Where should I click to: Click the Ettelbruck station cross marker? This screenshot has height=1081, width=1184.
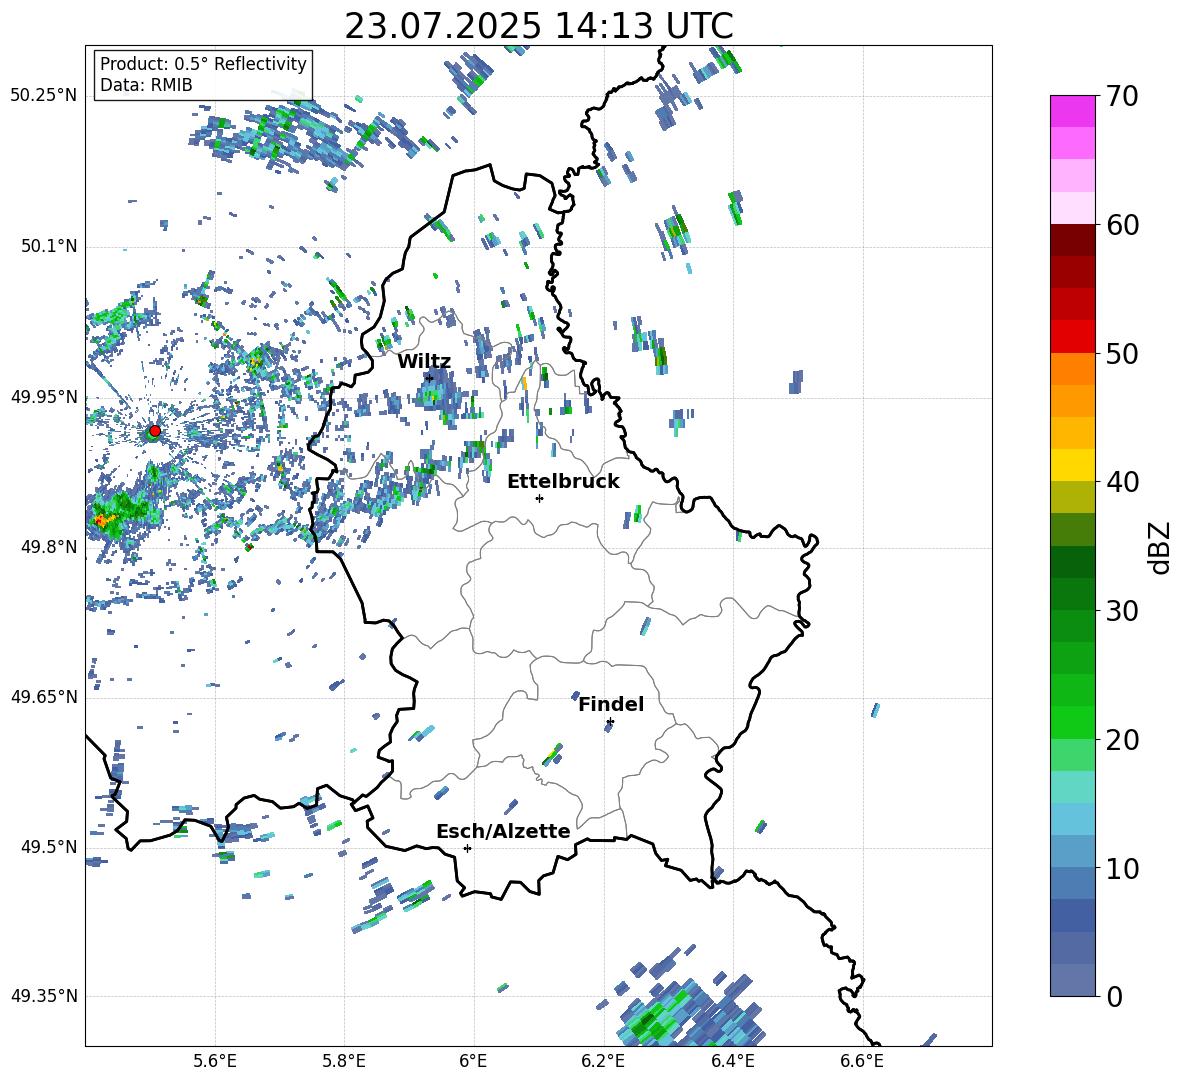pyautogui.click(x=539, y=498)
